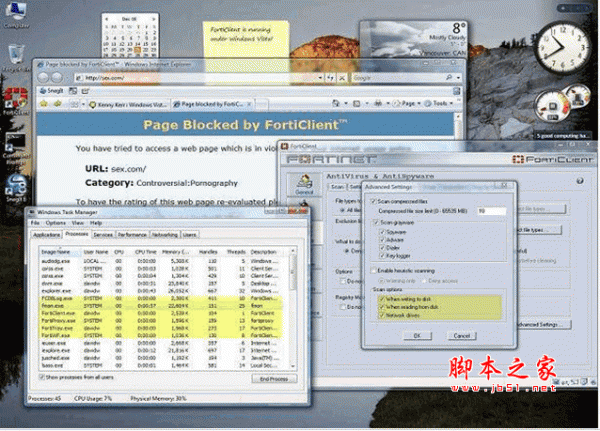Viewport: 600px width, 431px height.
Task: Click the IE address bar URL field
Action: coord(196,78)
